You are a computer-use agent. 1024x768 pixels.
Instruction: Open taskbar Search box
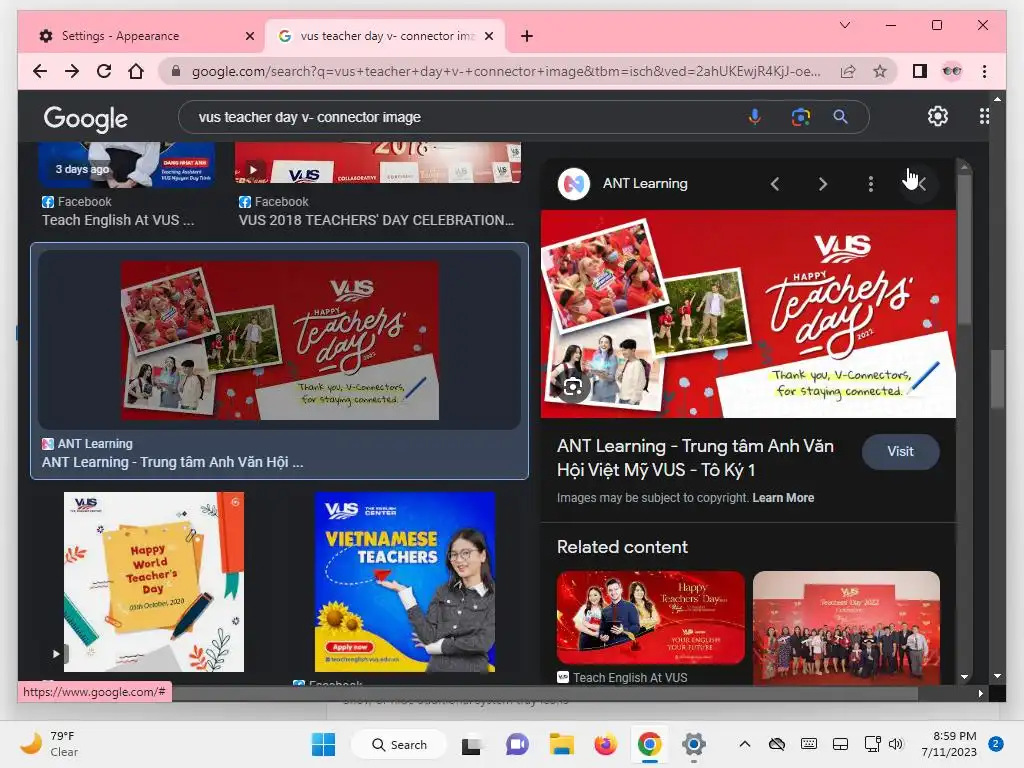point(399,744)
